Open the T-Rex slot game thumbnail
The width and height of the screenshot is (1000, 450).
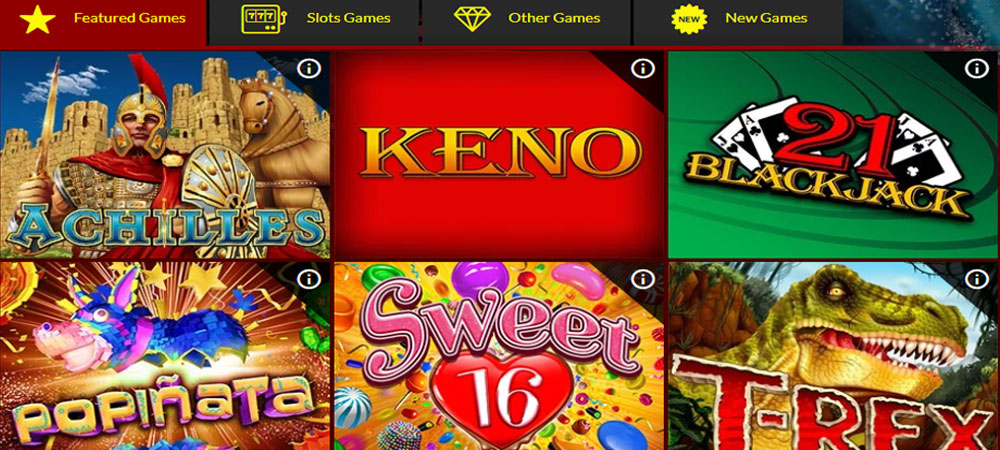pos(834,356)
